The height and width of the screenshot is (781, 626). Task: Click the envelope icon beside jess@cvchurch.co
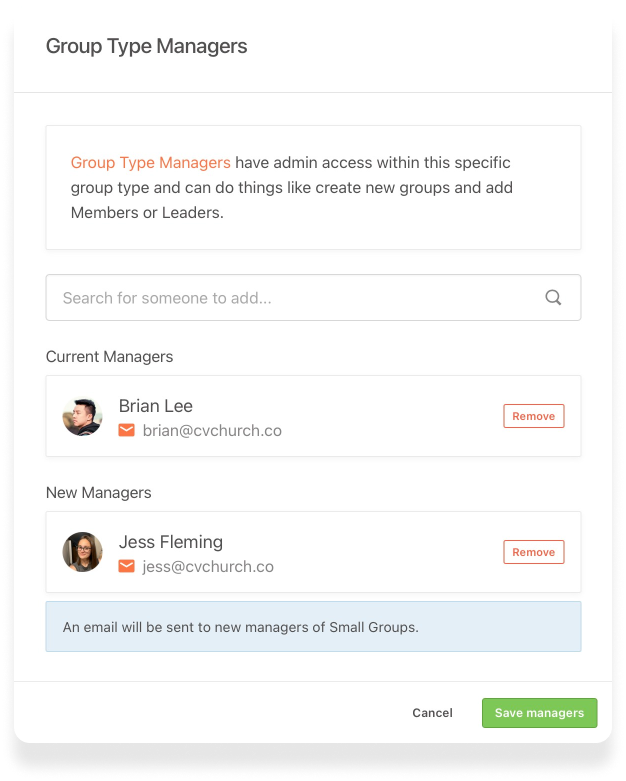pyautogui.click(x=127, y=567)
